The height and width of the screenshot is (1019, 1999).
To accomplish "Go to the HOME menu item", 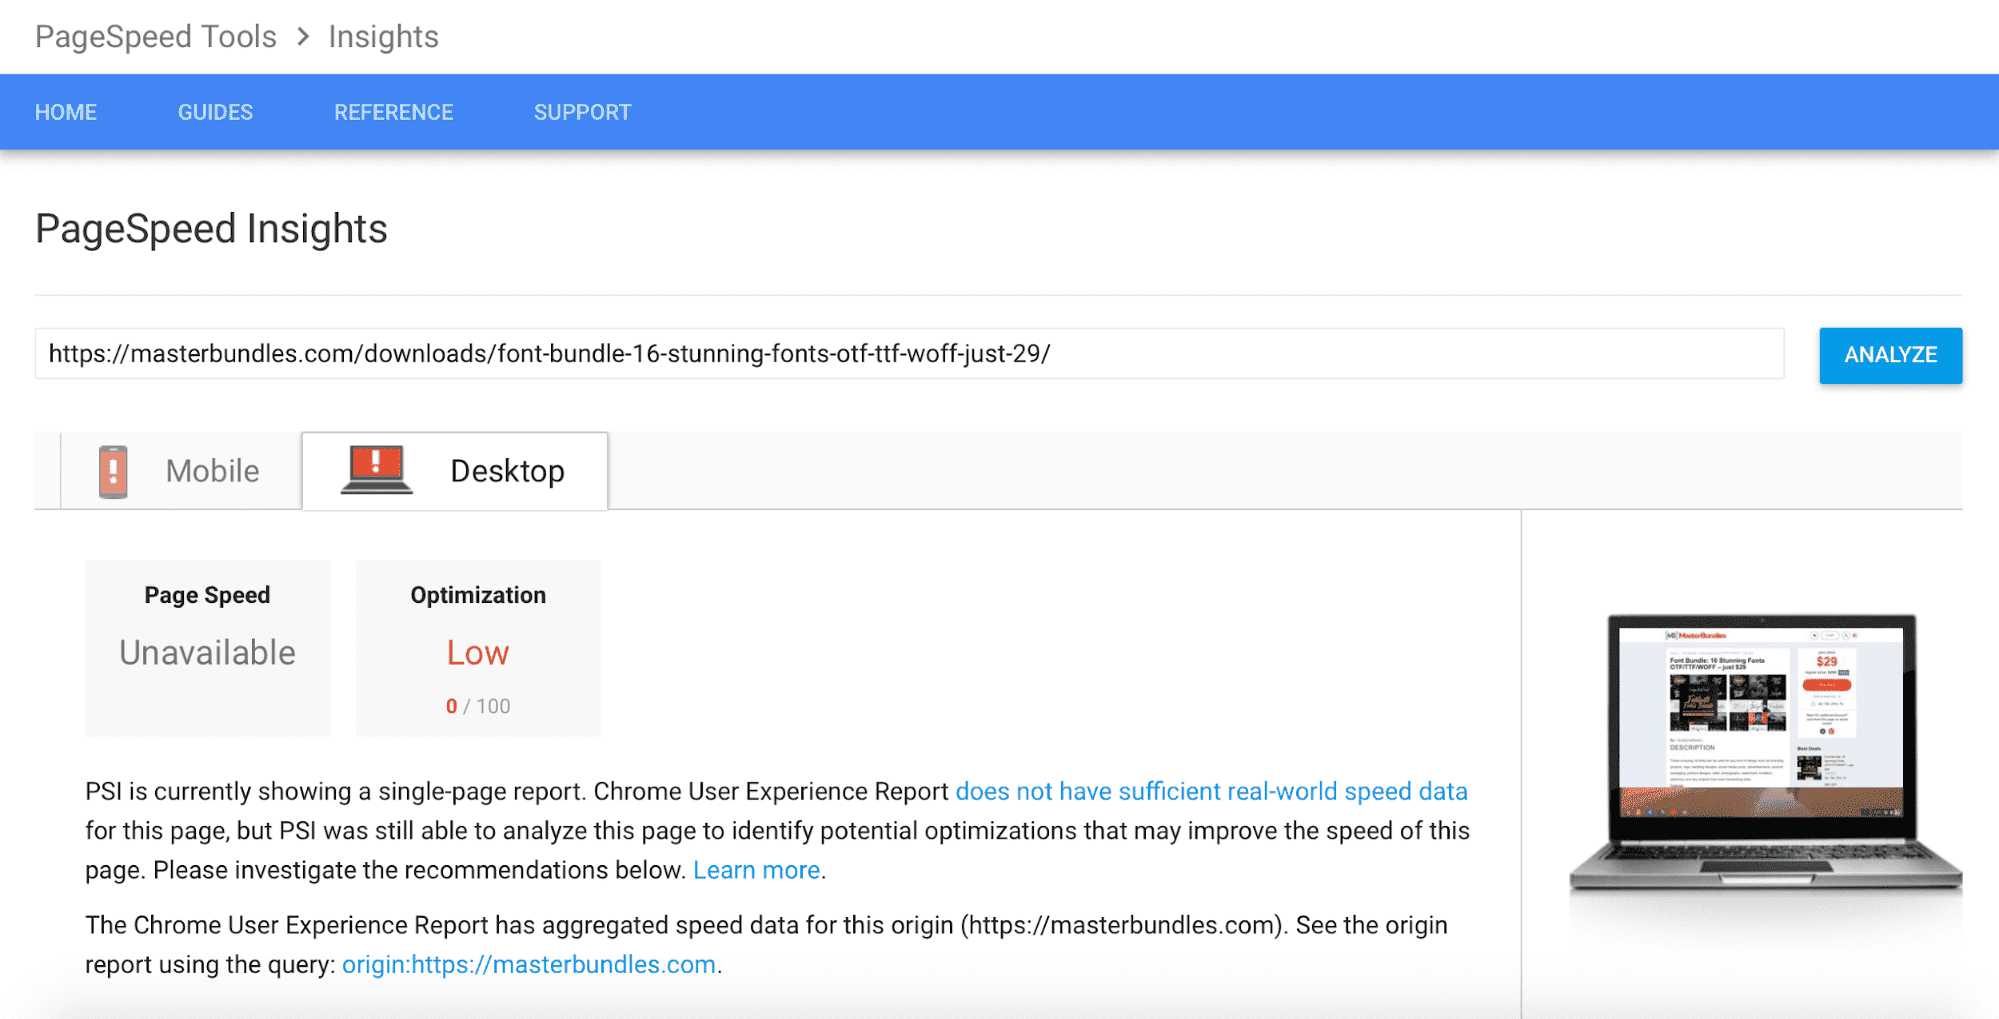I will [66, 112].
